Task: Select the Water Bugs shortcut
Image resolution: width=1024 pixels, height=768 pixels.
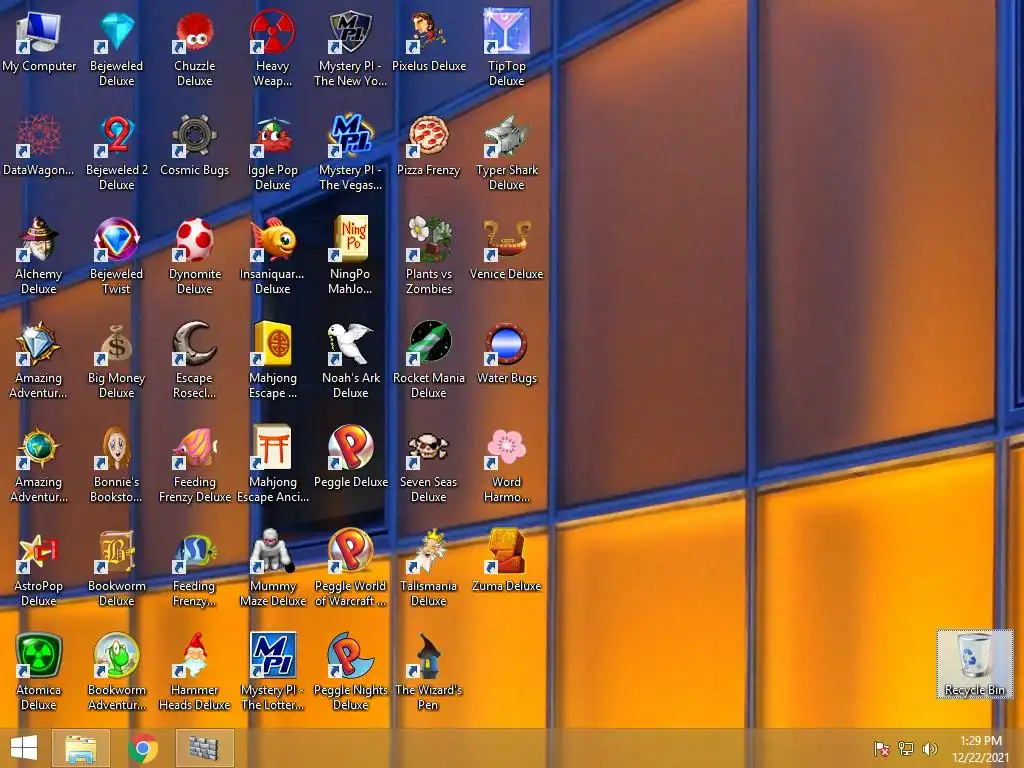Action: coord(506,353)
